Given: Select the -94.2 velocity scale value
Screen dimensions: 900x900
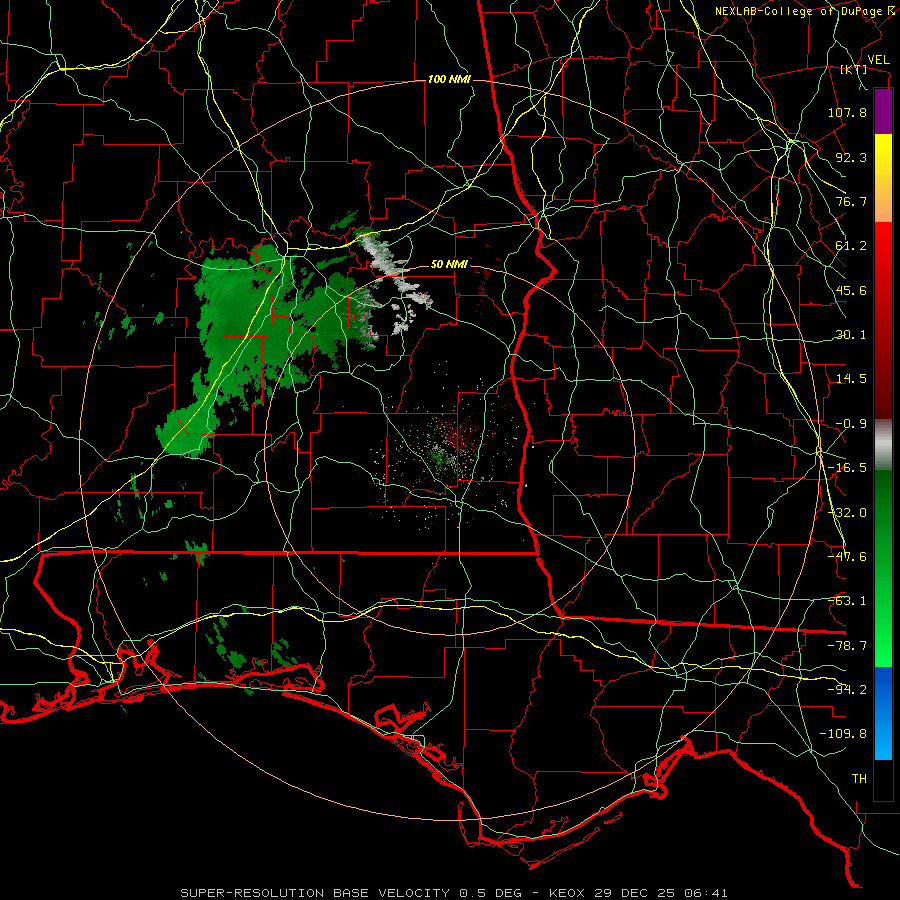Looking at the screenshot, I should tap(847, 690).
